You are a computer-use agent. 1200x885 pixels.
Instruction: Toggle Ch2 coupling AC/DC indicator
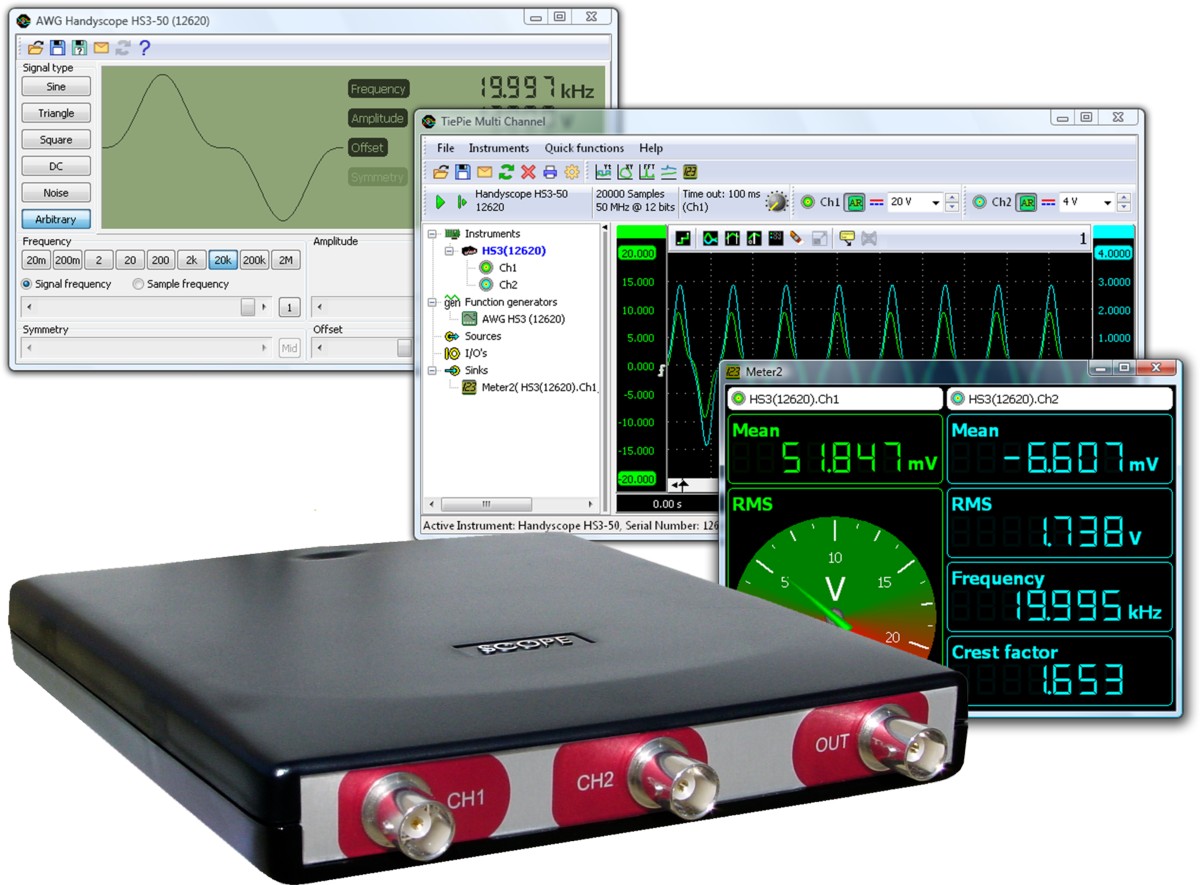pyautogui.click(x=1047, y=202)
